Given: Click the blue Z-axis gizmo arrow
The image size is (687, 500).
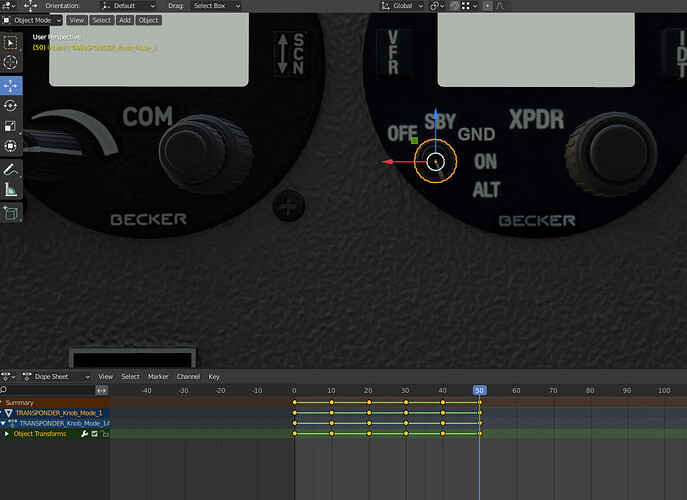Looking at the screenshot, I should coord(435,115).
